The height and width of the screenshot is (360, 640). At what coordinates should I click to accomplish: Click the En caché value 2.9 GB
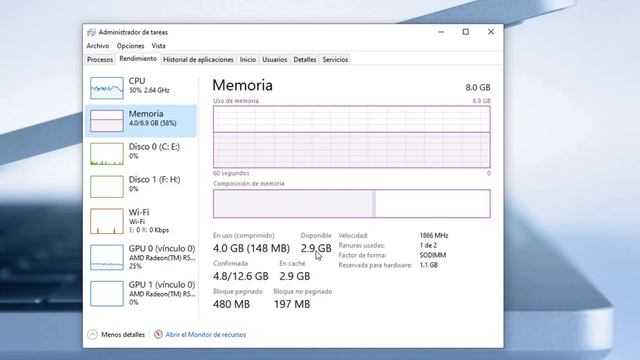tap(295, 276)
